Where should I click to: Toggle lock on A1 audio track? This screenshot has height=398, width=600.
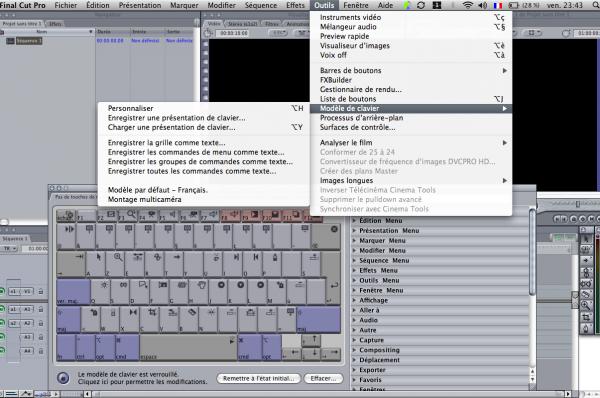(40, 309)
